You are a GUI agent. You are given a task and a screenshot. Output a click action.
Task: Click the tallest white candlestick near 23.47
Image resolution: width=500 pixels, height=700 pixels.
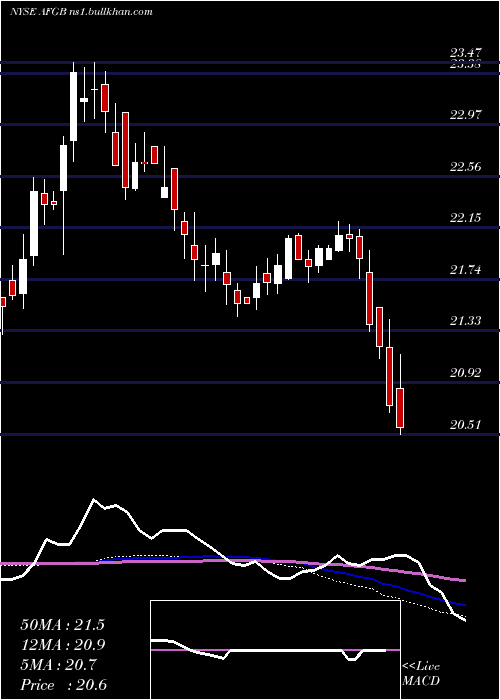pyautogui.click(x=74, y=107)
